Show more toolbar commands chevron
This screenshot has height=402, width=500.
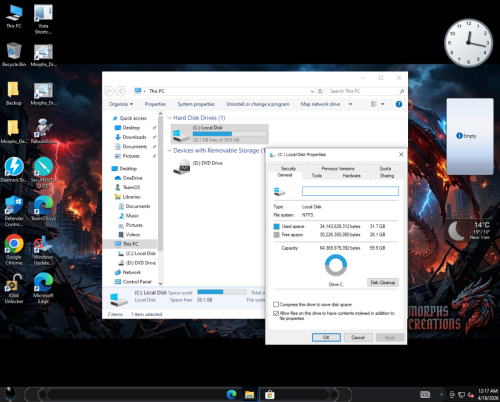point(350,104)
